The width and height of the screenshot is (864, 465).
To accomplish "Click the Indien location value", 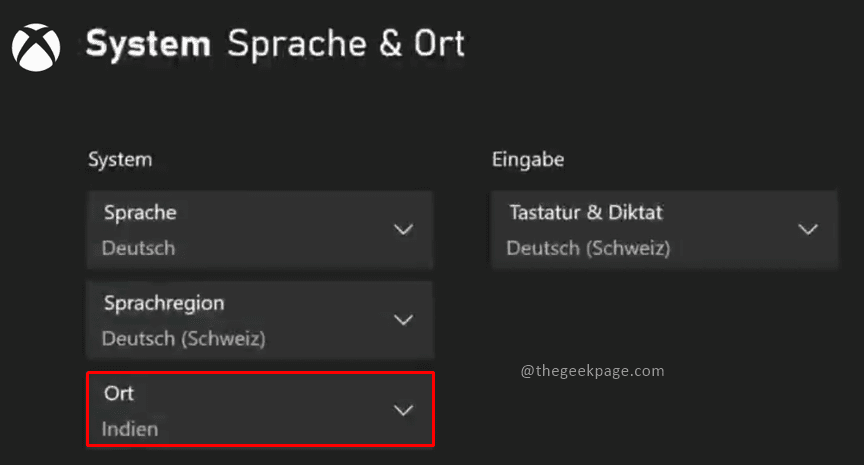I will click(x=130, y=429).
